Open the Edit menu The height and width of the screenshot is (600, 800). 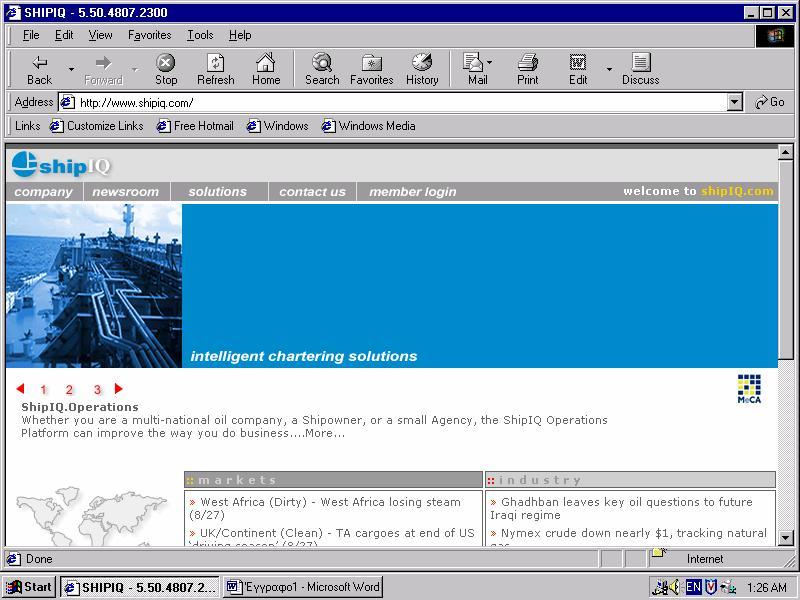(64, 35)
